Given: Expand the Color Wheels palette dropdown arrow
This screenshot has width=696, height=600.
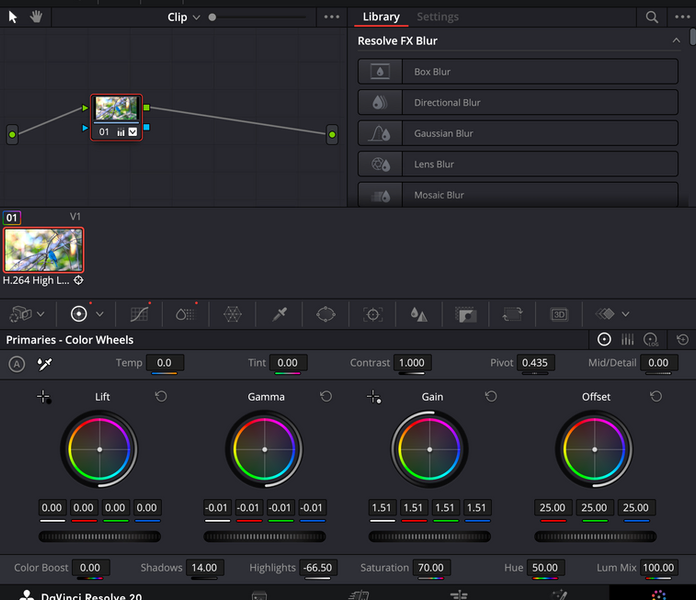Looking at the screenshot, I should click(x=100, y=314).
